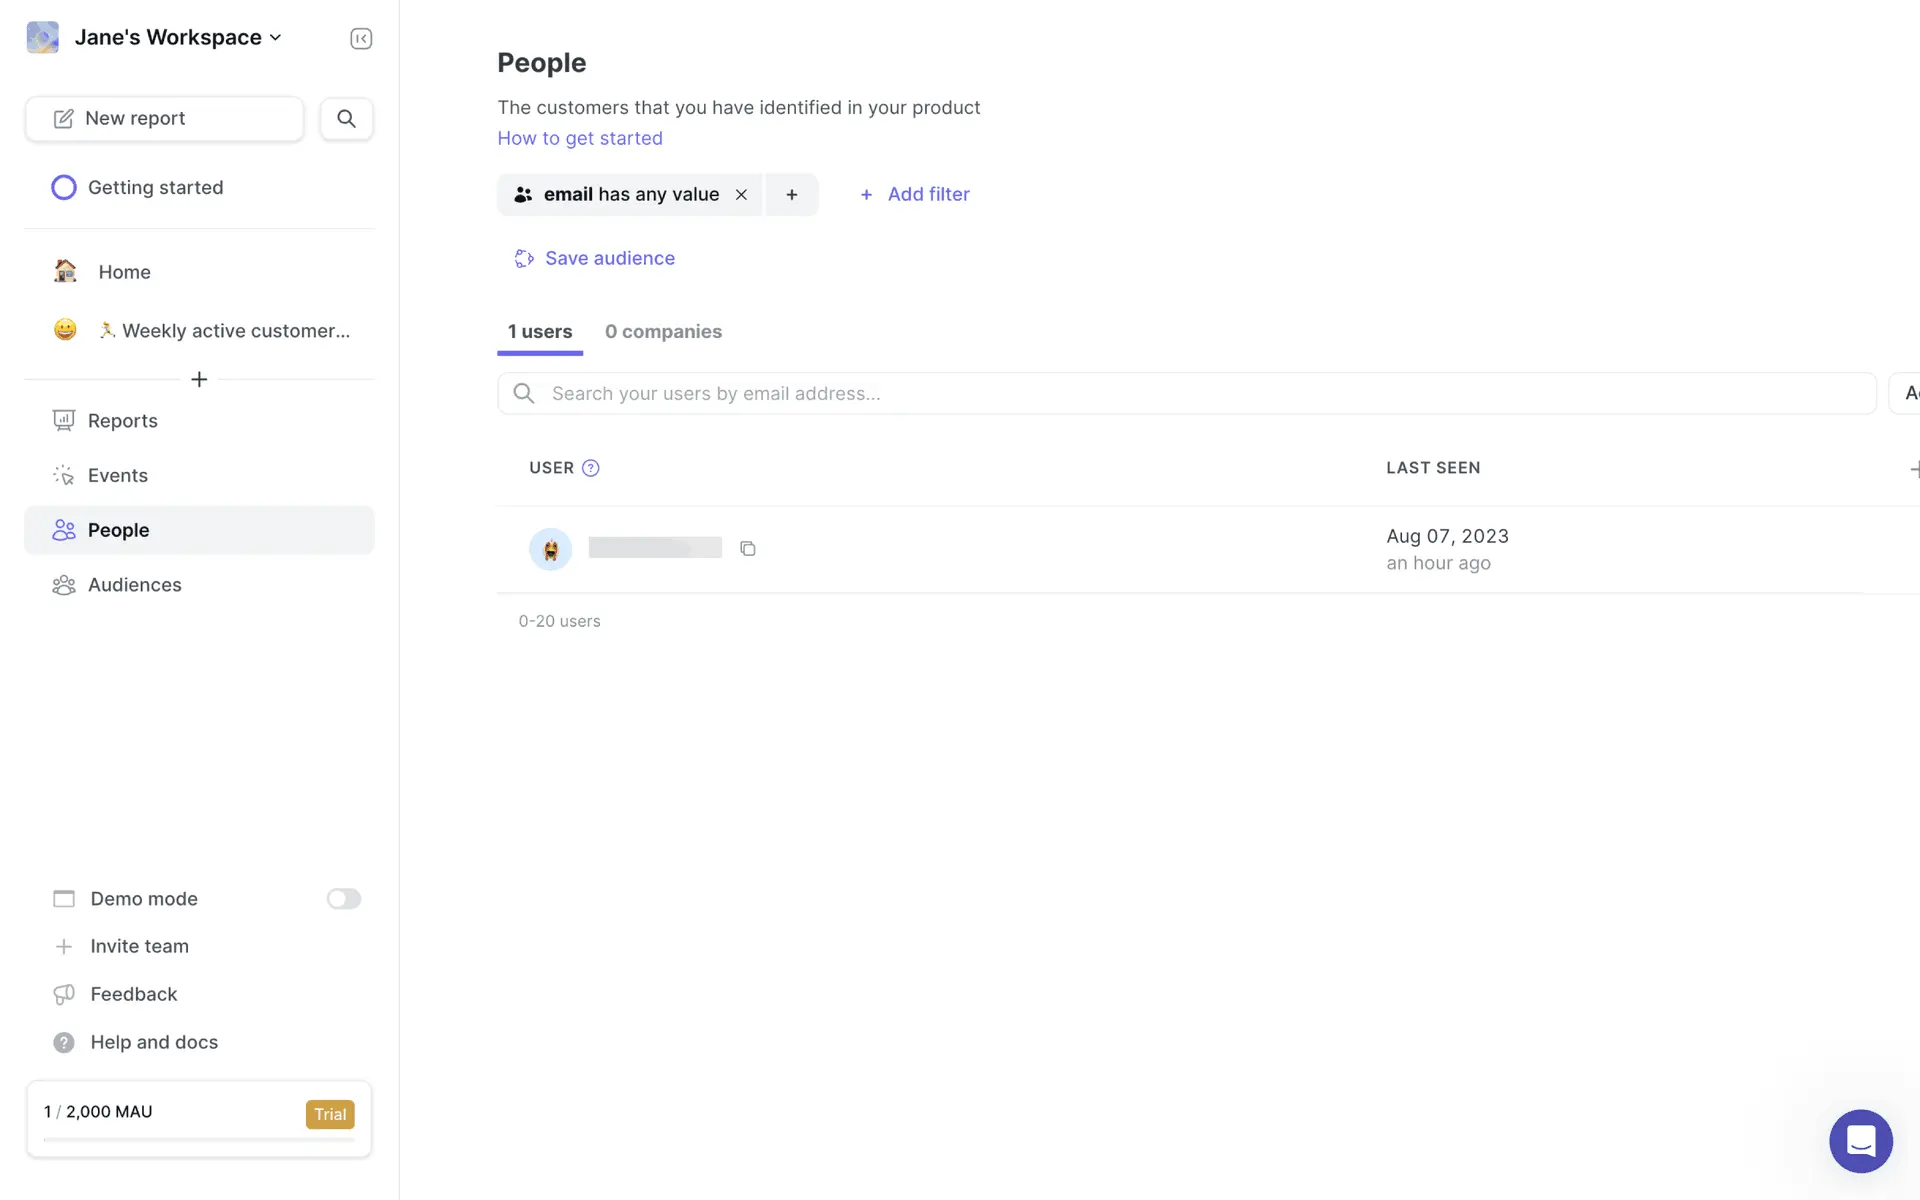Select the 1 users tab
The height and width of the screenshot is (1200, 1920).
(x=540, y=332)
